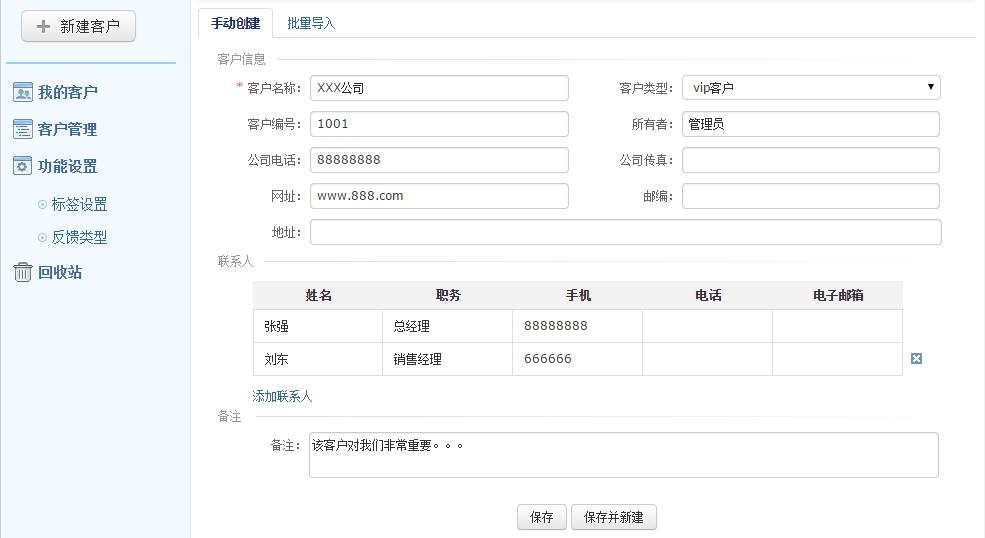Click the 电话 column header
The height and width of the screenshot is (538, 985).
tap(708, 295)
